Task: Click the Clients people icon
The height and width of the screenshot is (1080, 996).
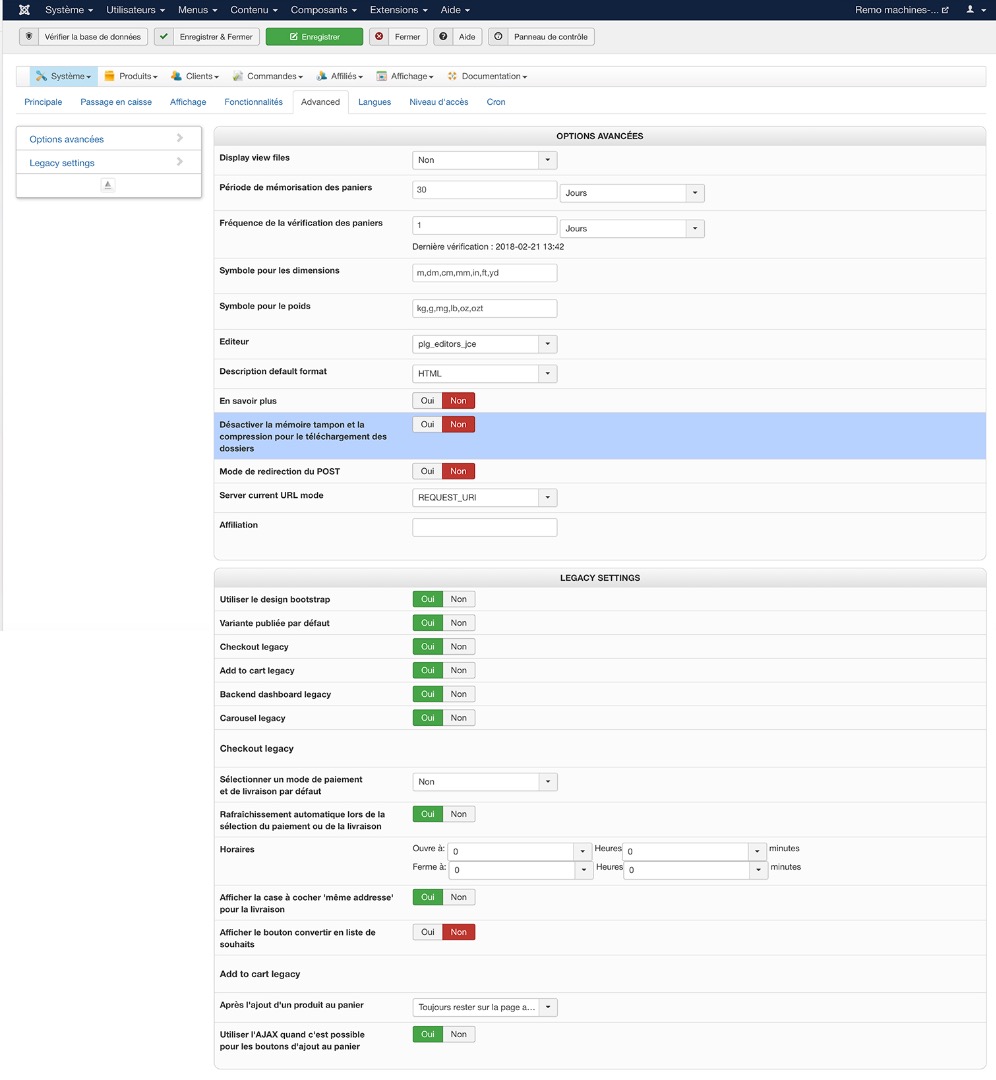Action: pyautogui.click(x=176, y=76)
